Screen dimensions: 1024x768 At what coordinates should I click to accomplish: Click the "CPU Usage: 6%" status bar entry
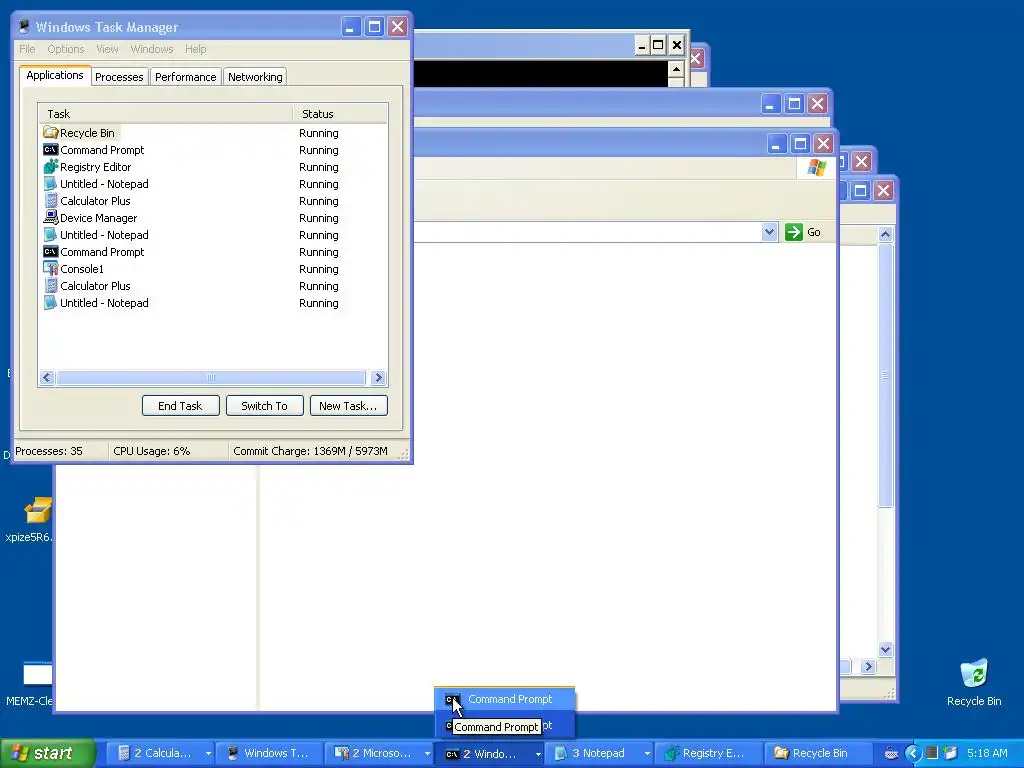tap(152, 451)
